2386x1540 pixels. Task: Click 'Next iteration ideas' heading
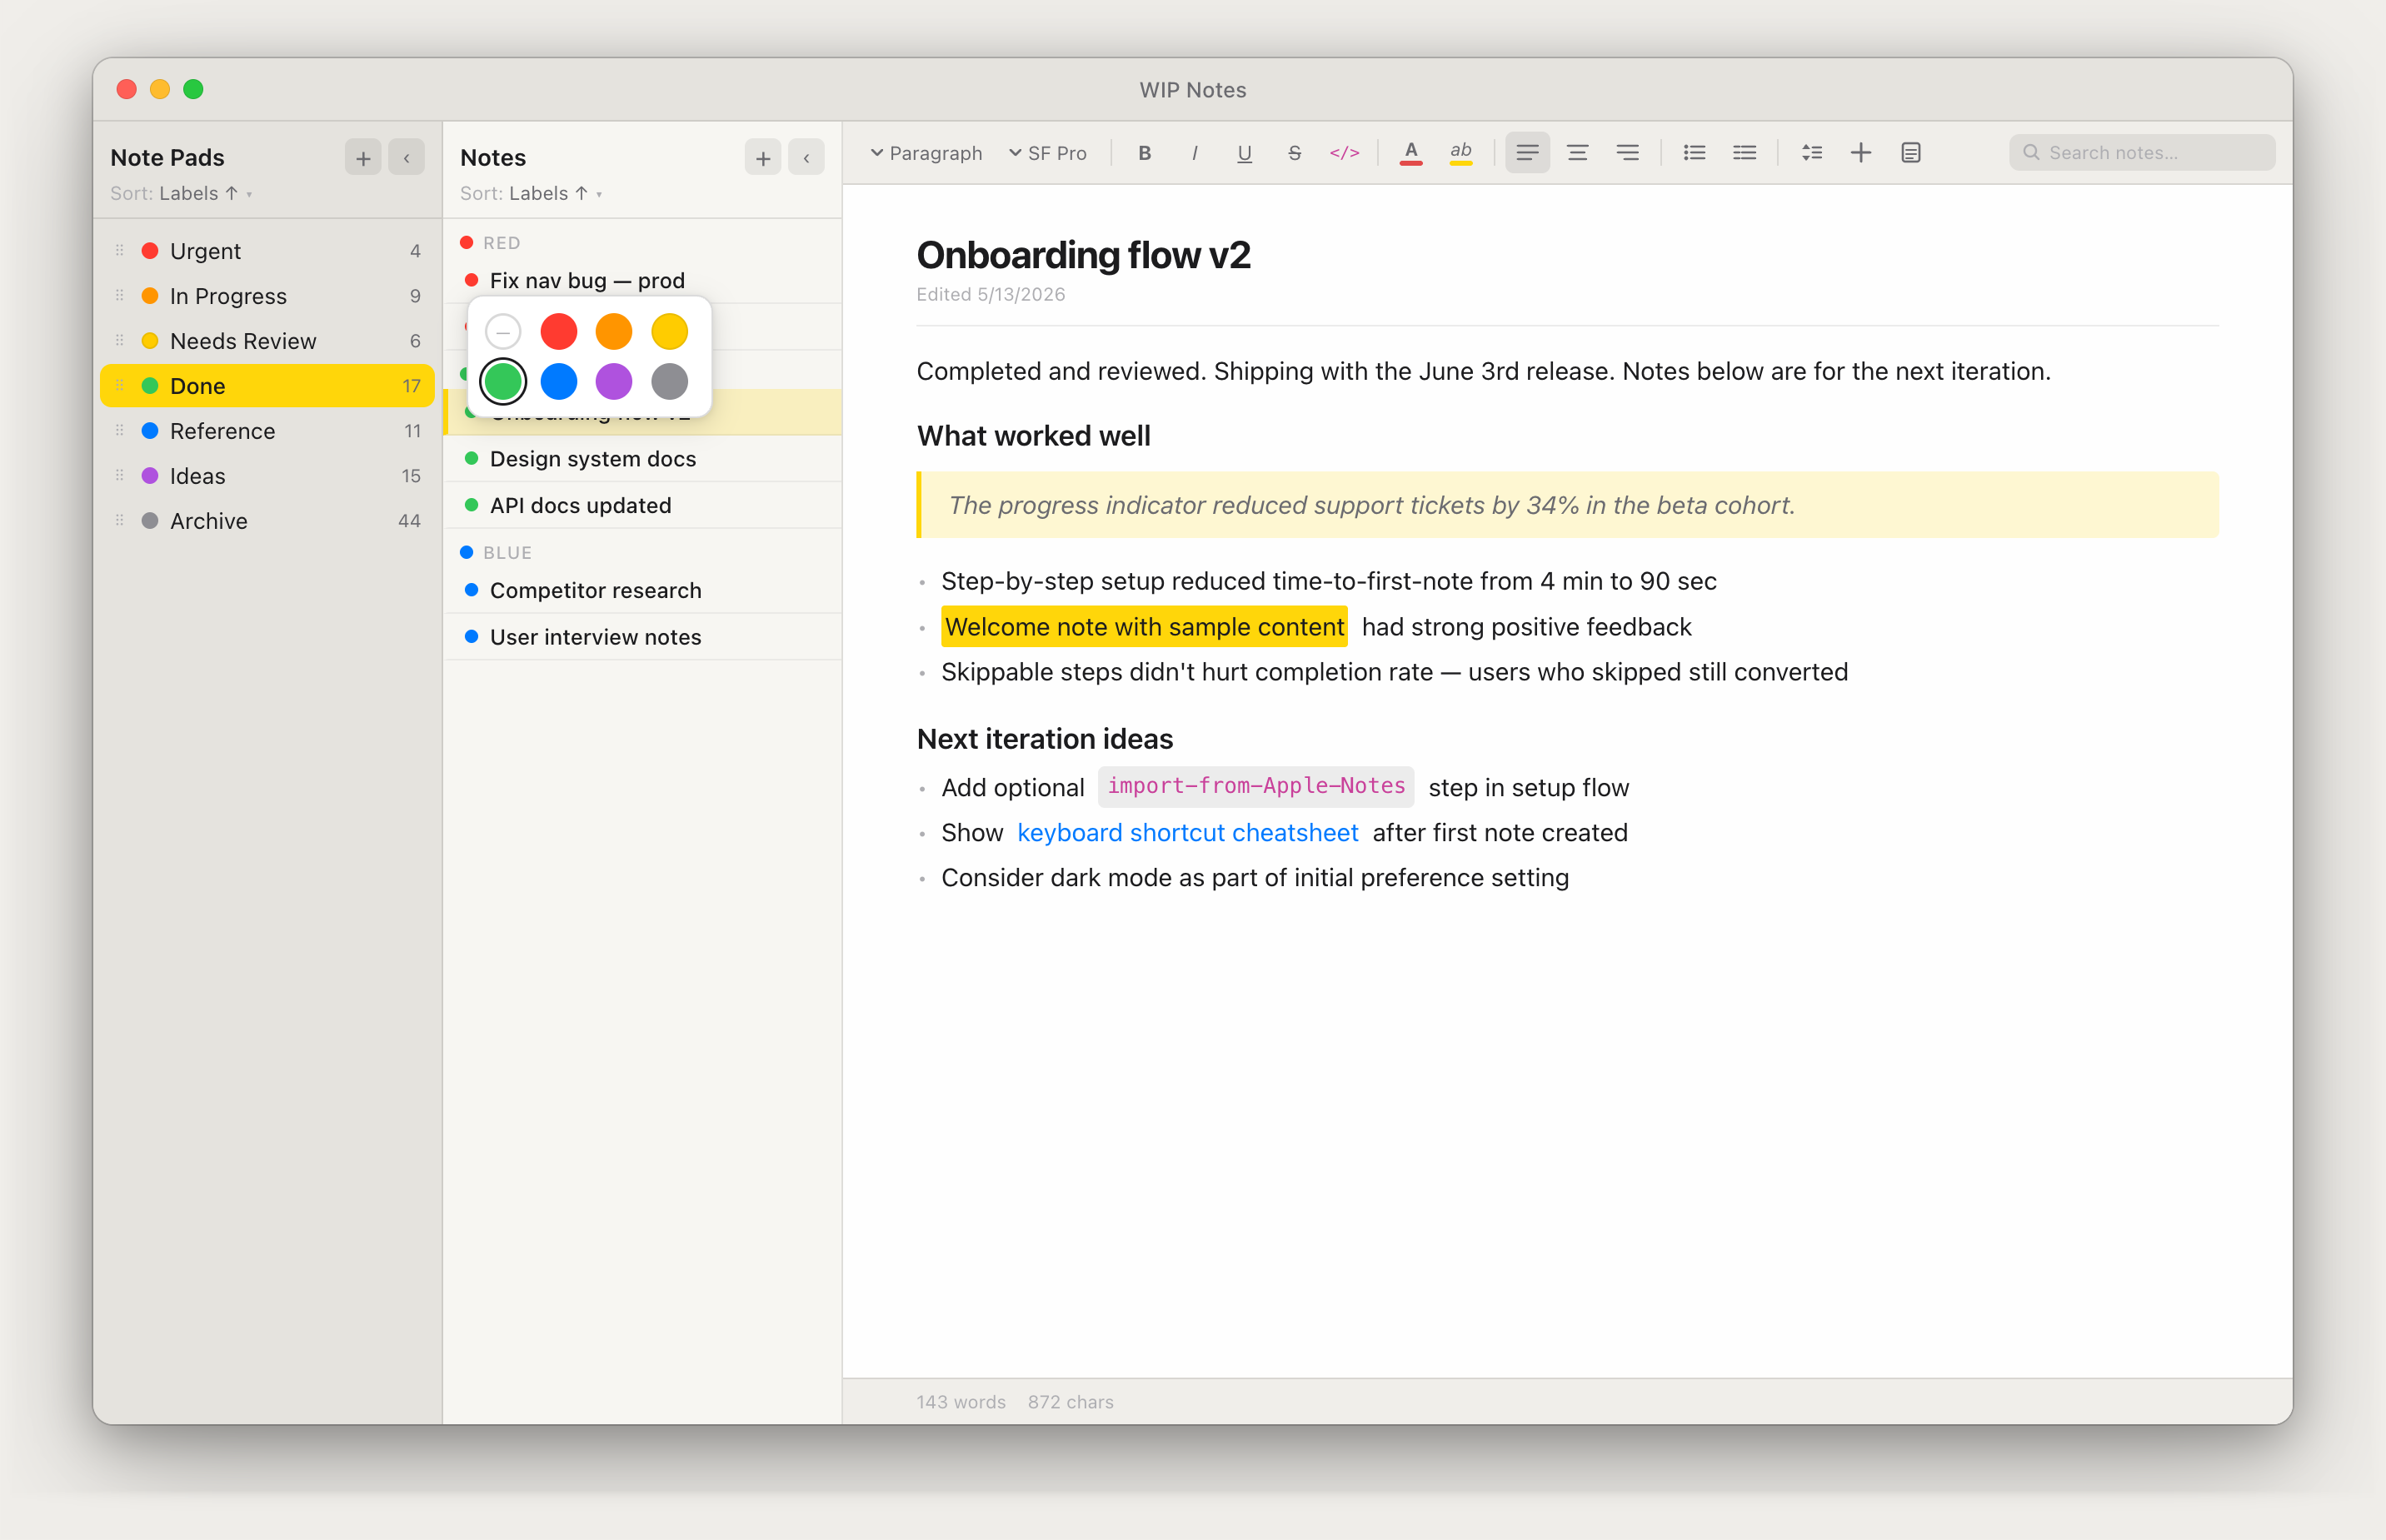click(1044, 739)
